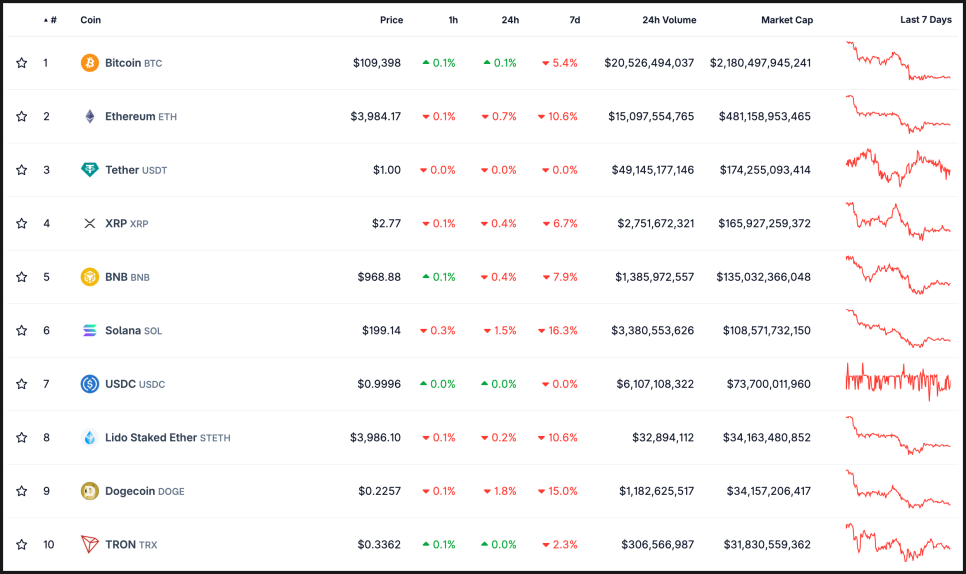Toggle the USDC favorite star
Viewport: 966px width, 574px height.
(x=22, y=384)
